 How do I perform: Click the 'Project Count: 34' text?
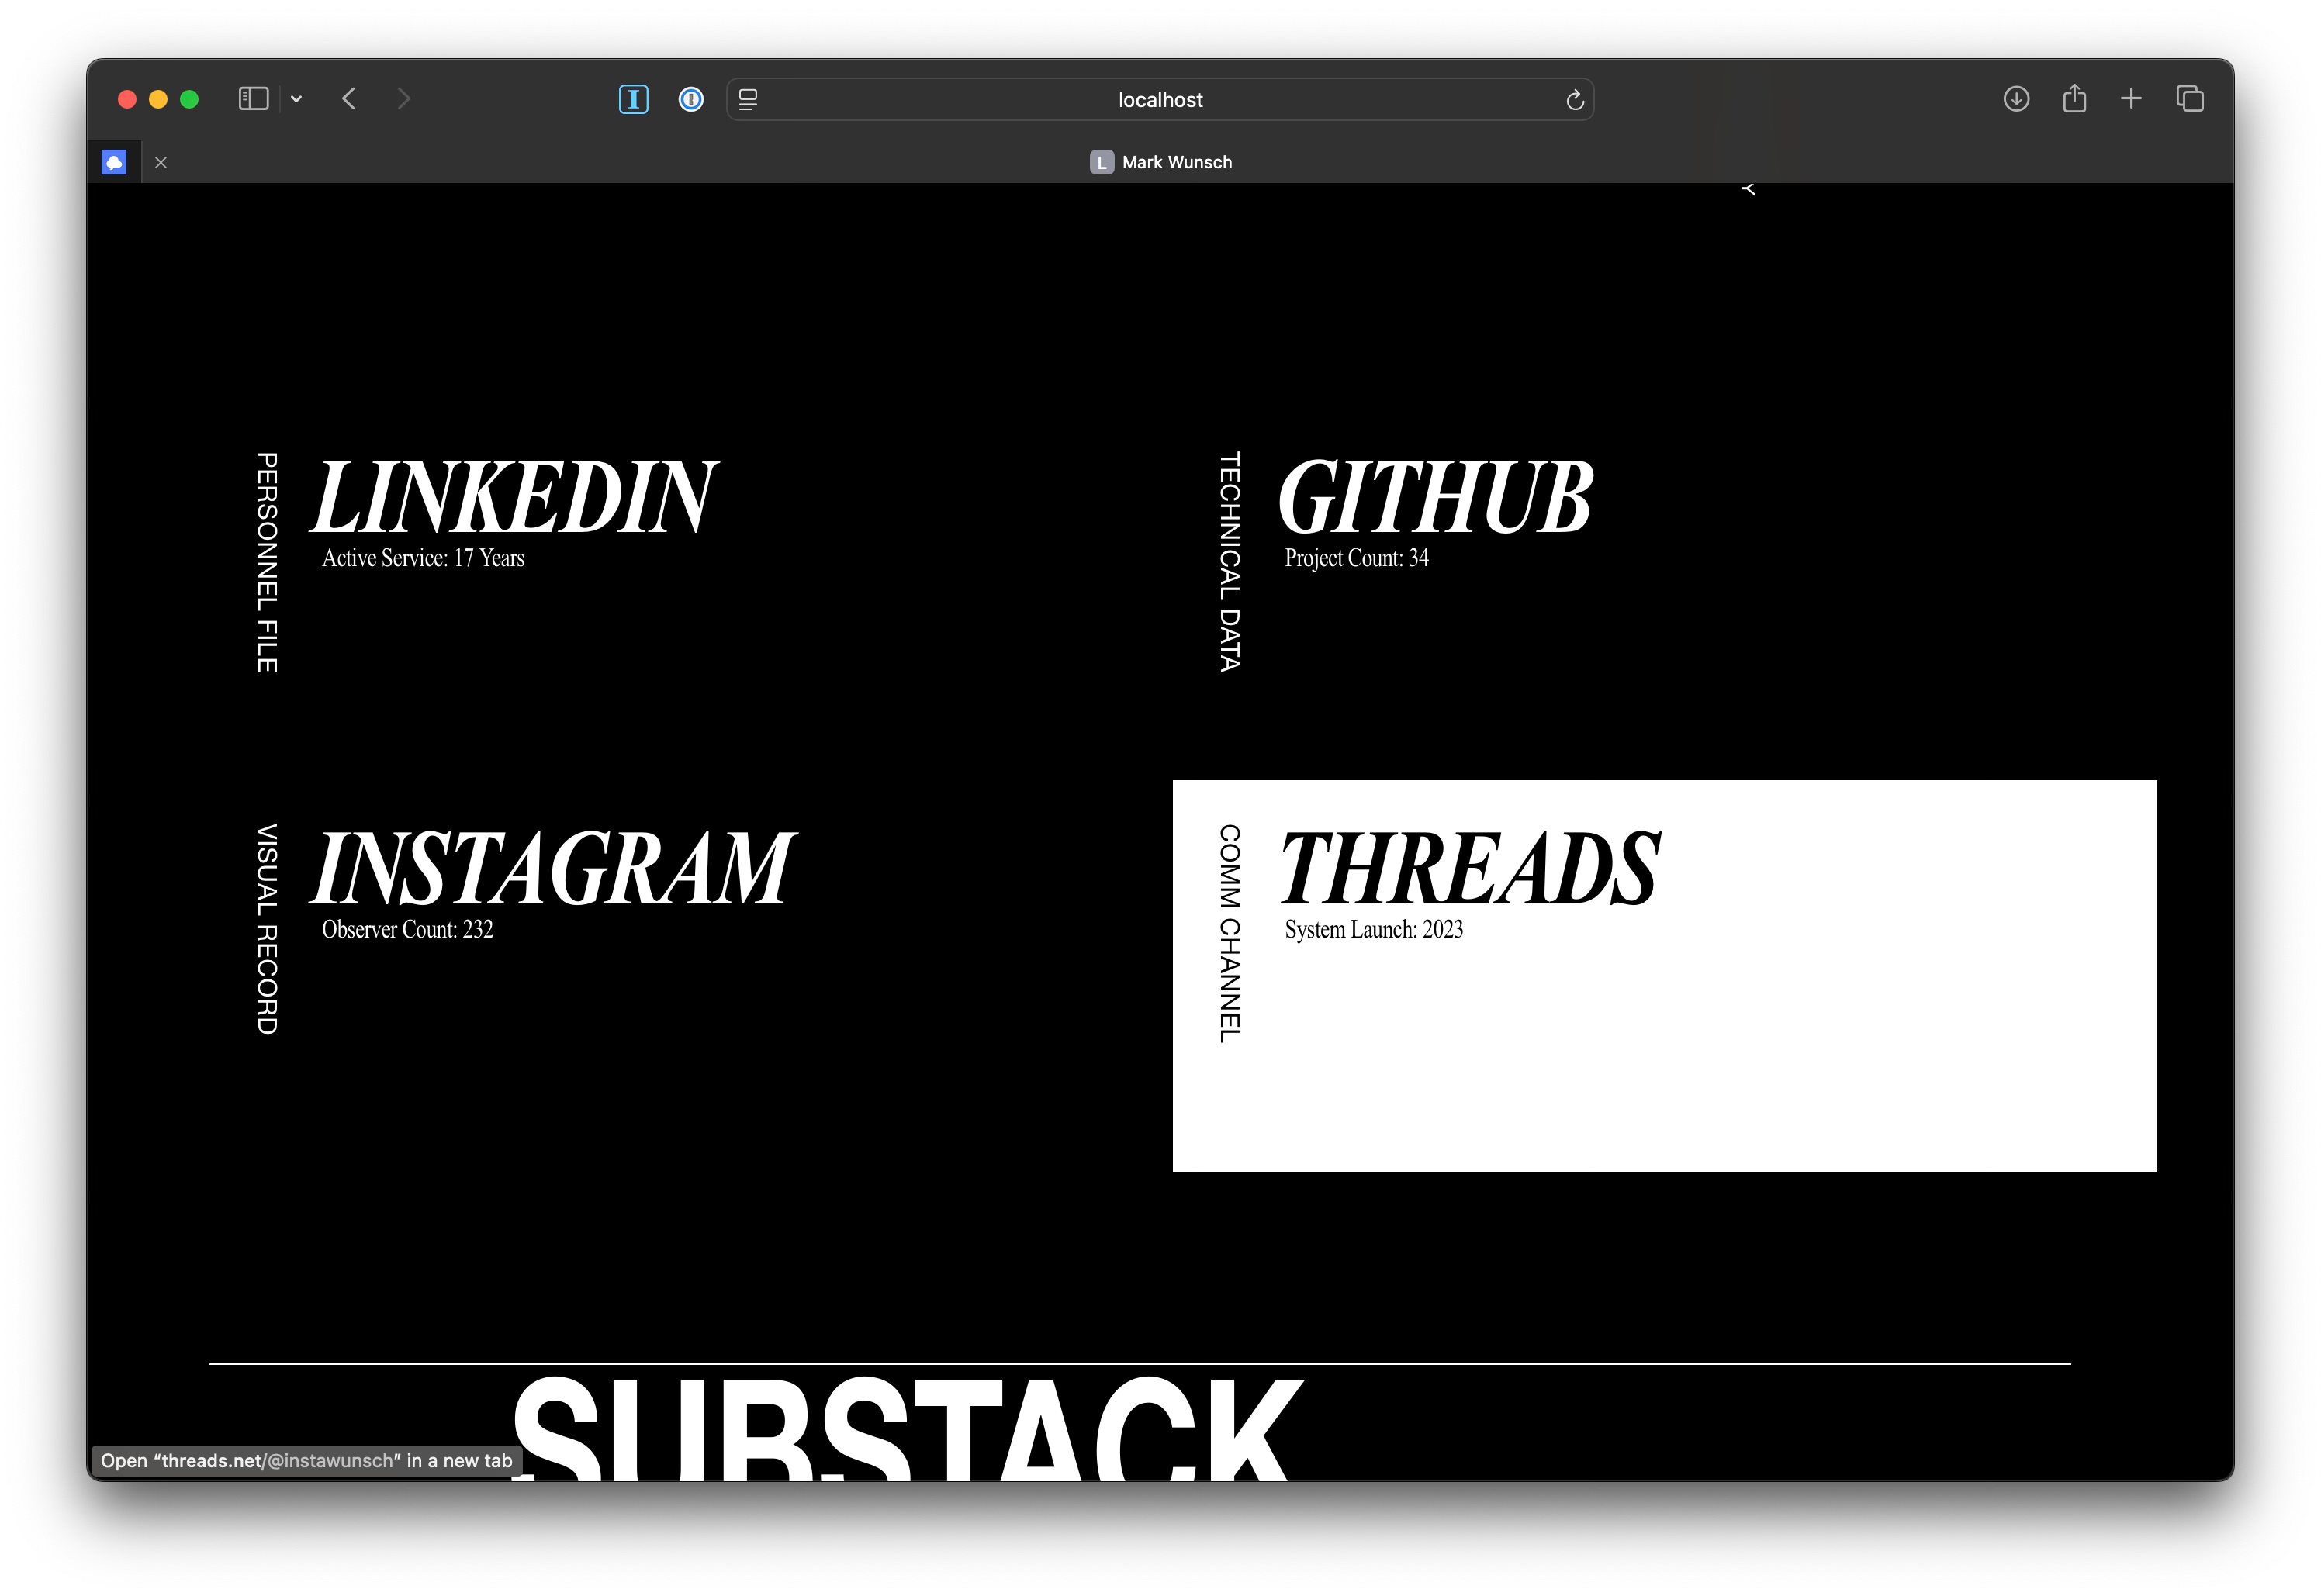1357,558
